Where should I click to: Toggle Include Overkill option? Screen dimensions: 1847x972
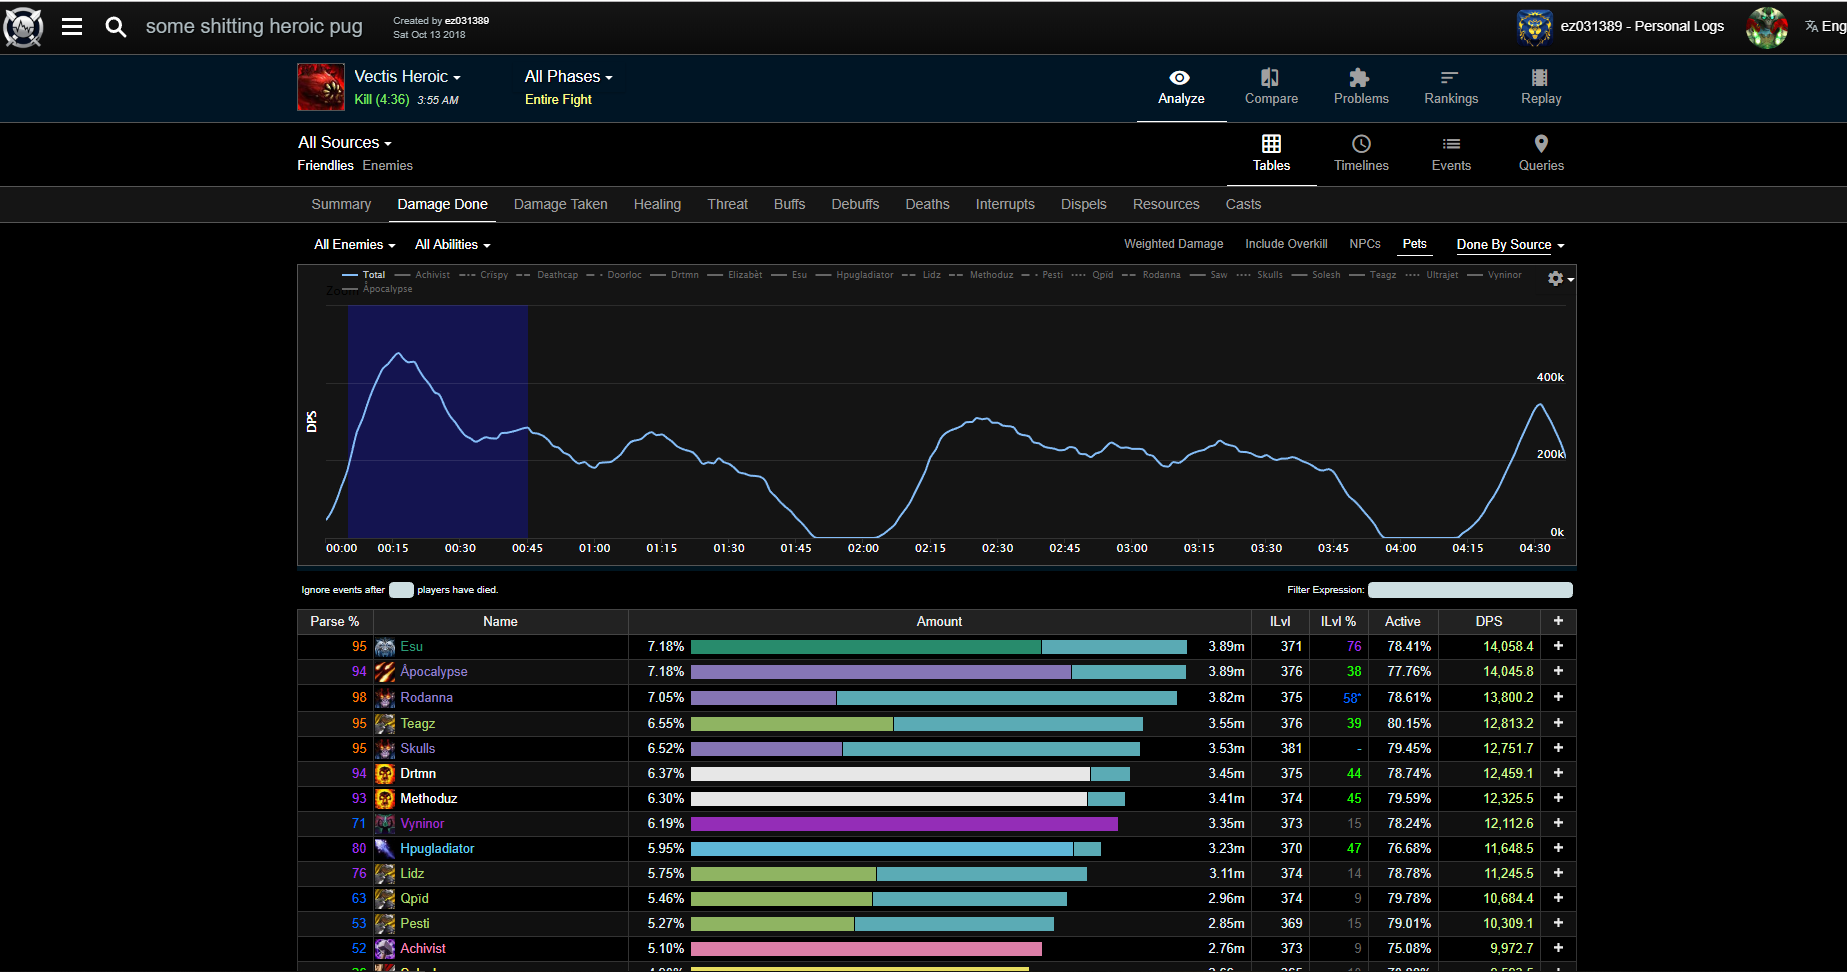click(x=1286, y=244)
